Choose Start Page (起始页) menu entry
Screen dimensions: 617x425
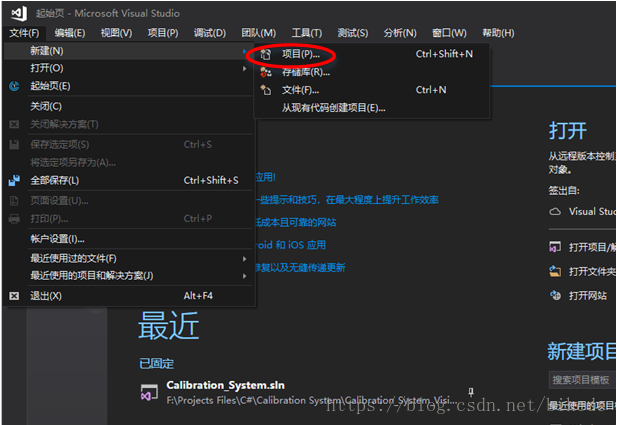128,86
